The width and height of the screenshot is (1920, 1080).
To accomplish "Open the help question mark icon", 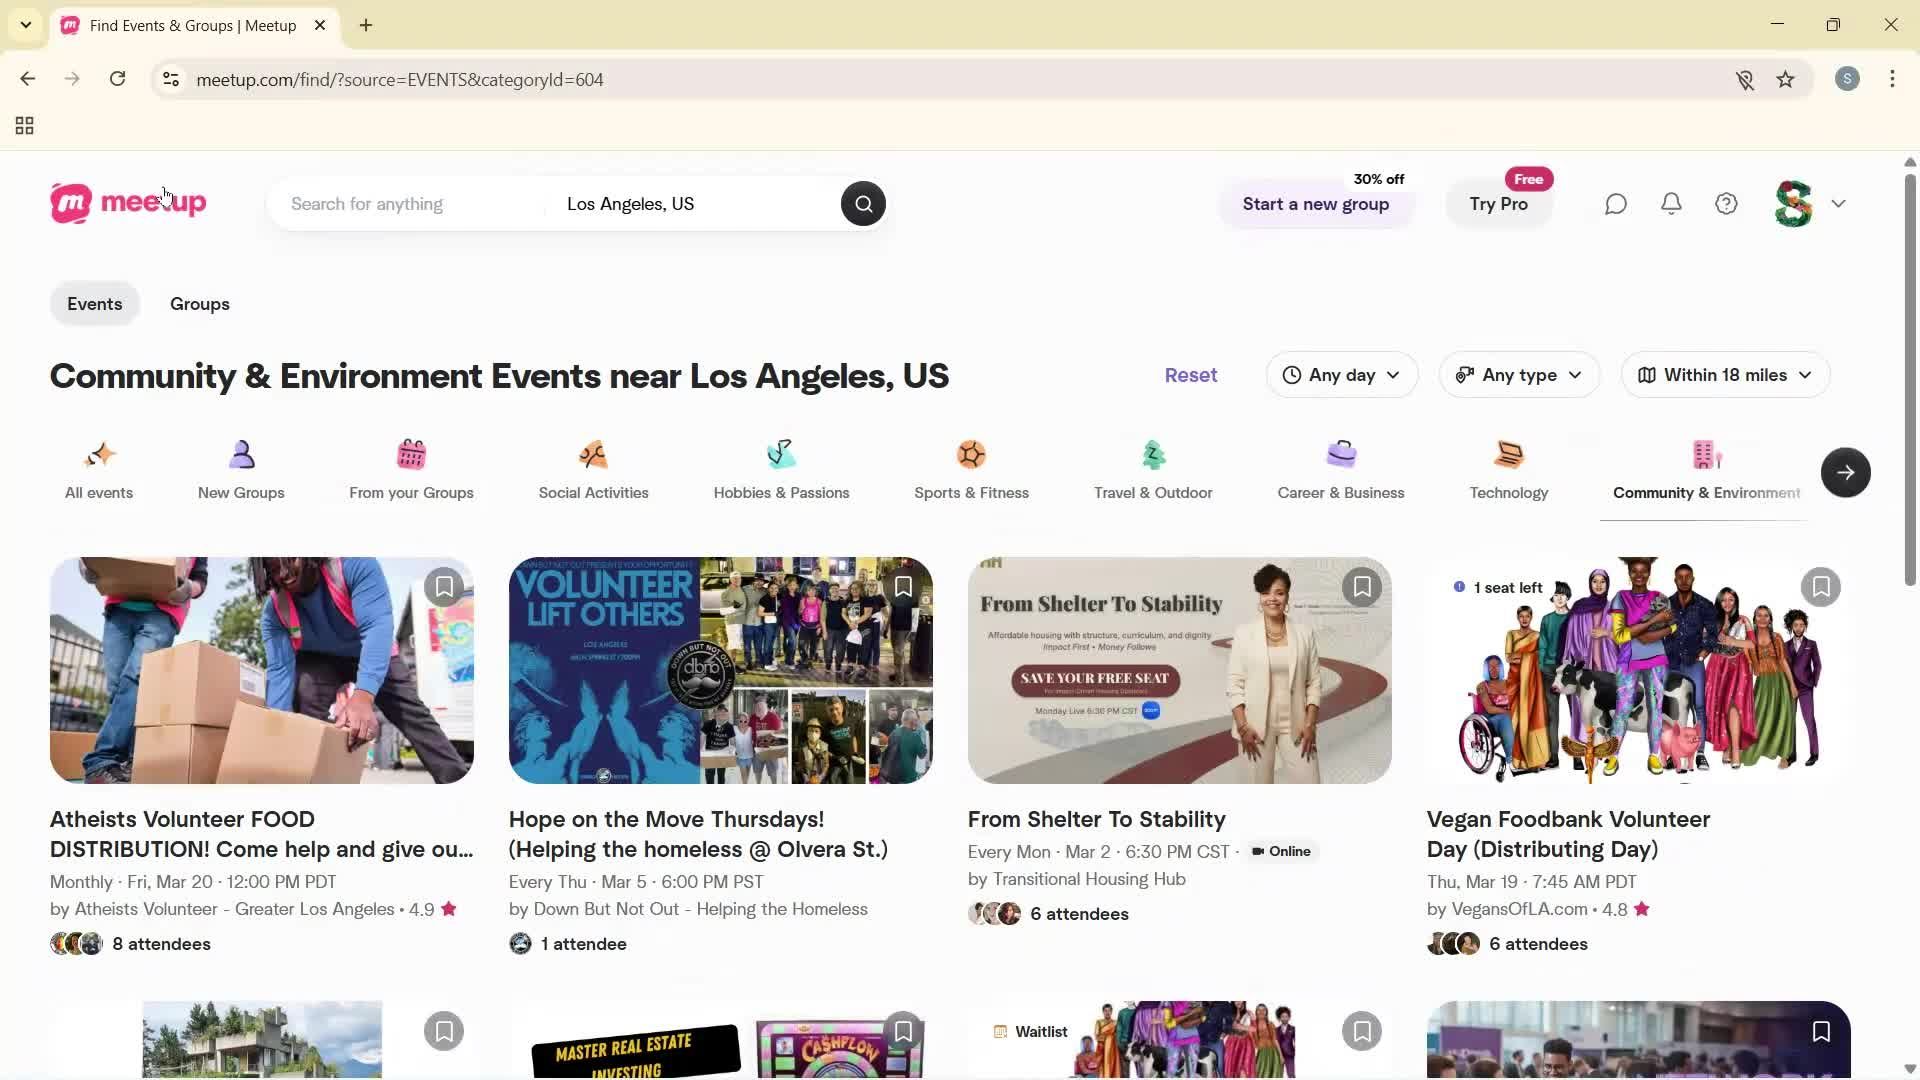I will point(1727,203).
